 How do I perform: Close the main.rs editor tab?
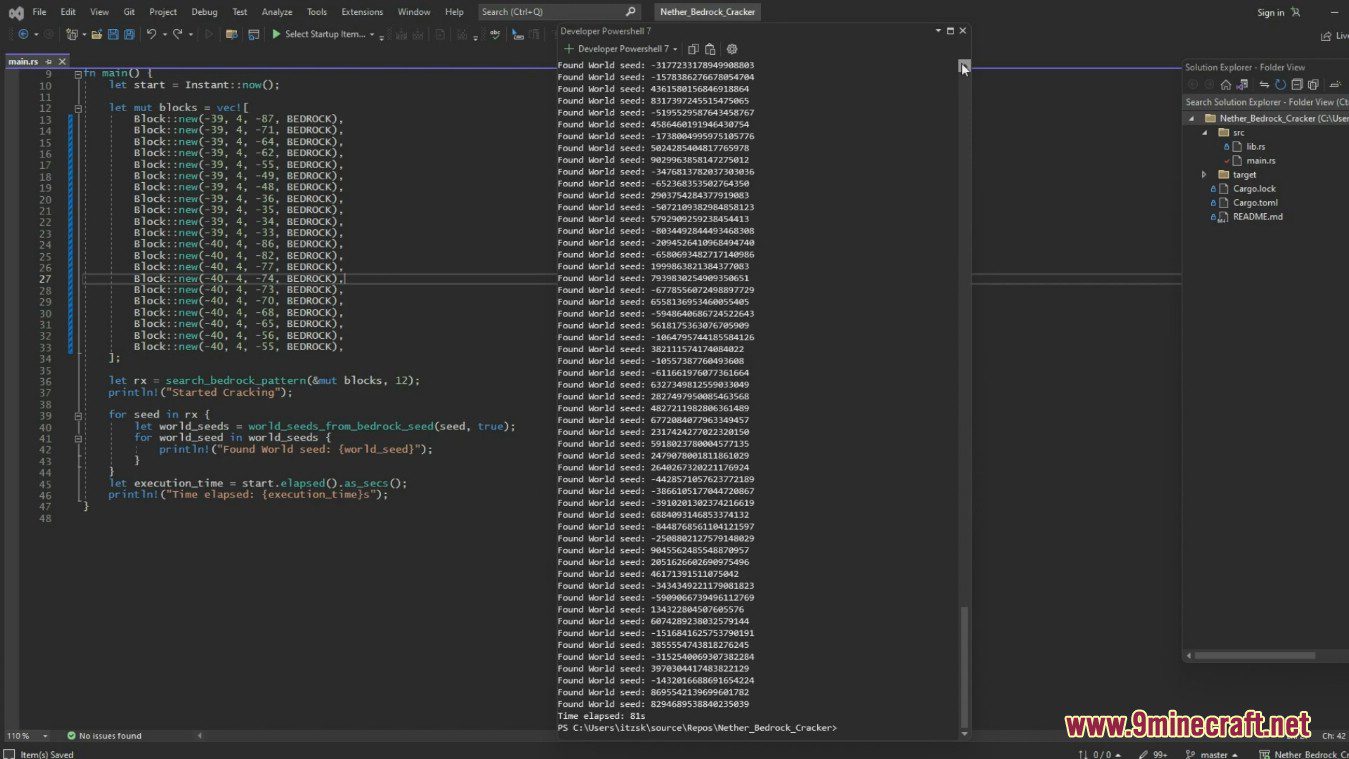click(62, 62)
